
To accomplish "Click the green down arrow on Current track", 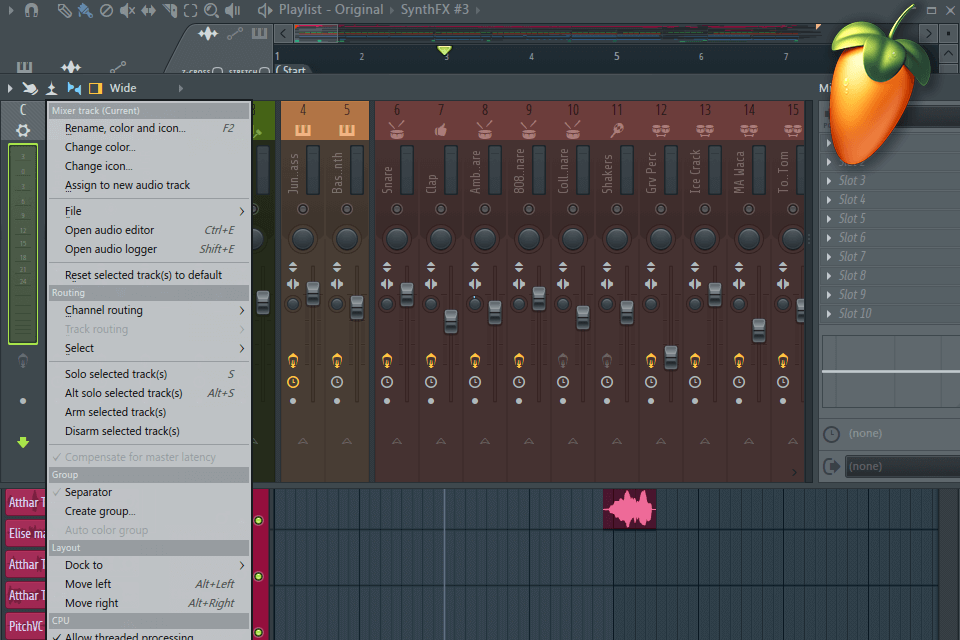I will point(23,442).
